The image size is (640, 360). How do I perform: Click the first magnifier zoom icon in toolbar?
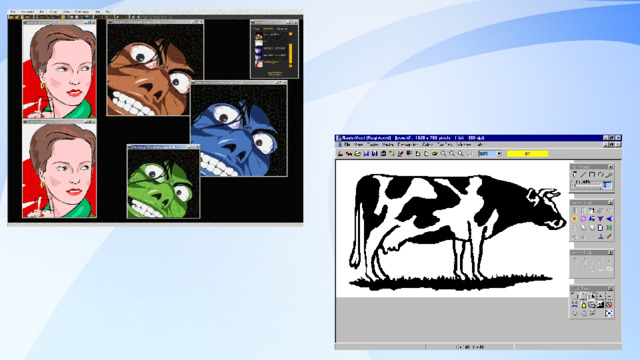(x=443, y=154)
